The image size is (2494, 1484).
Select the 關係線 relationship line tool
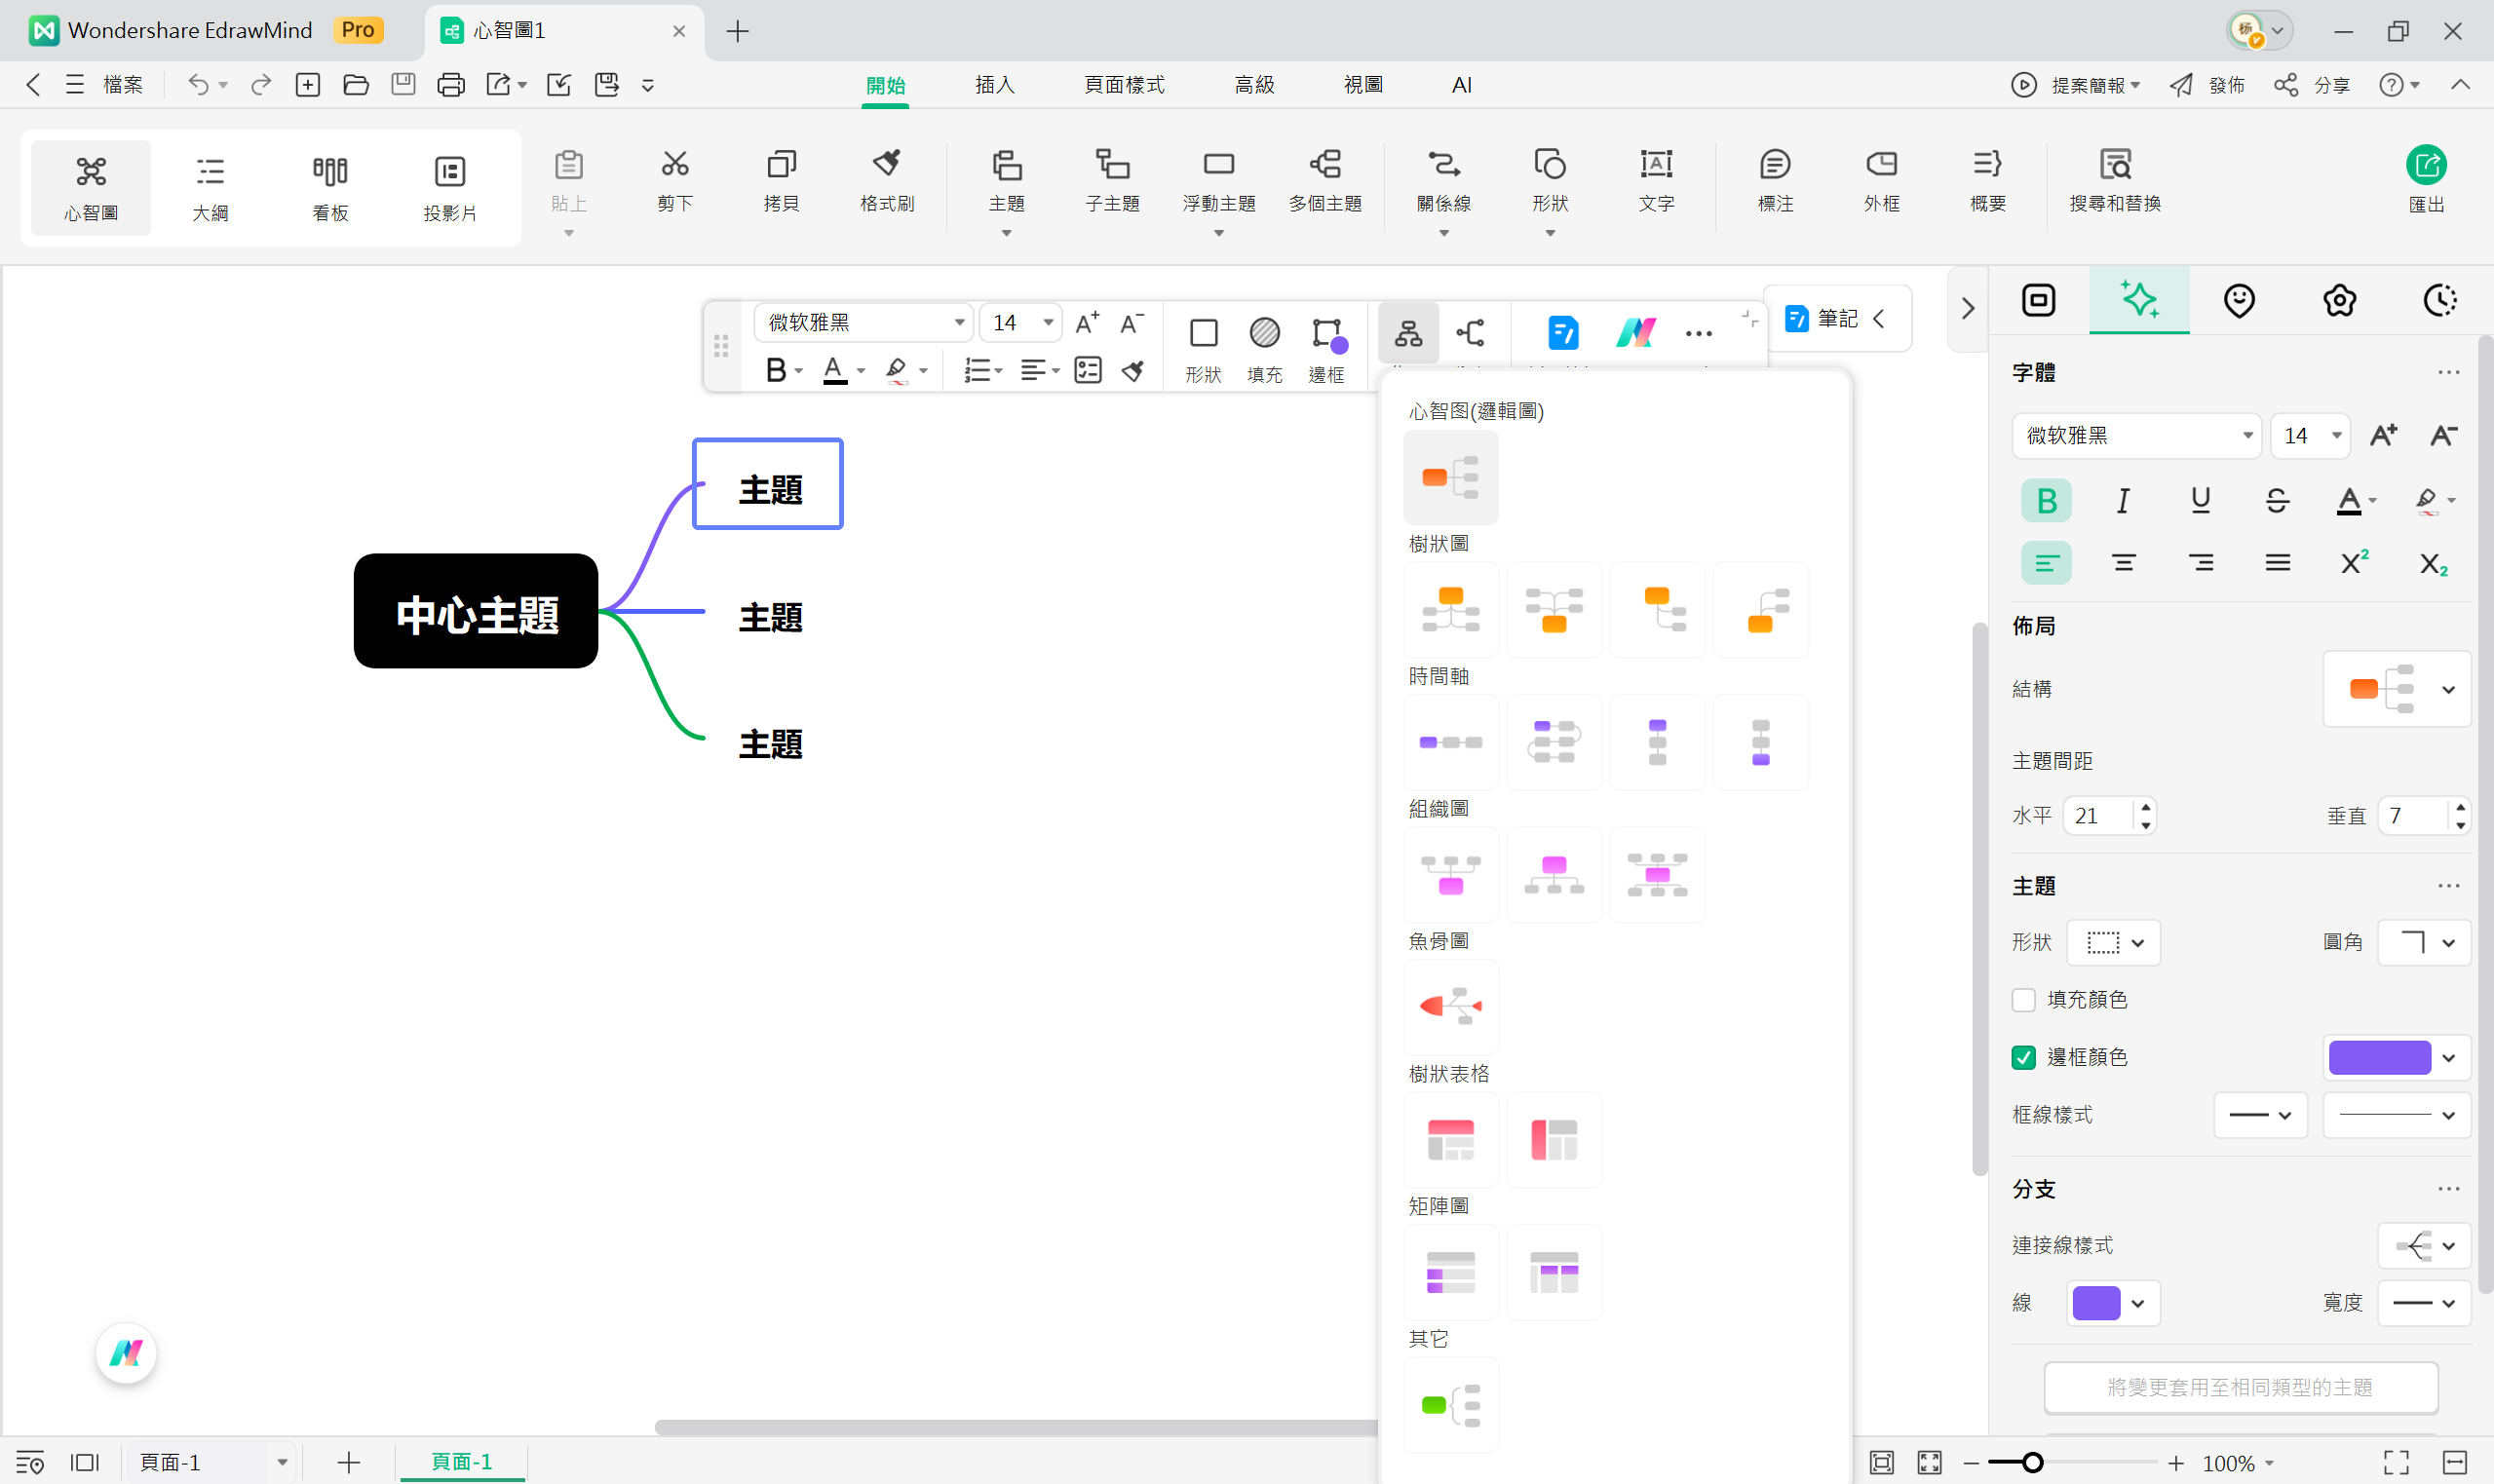1442,185
